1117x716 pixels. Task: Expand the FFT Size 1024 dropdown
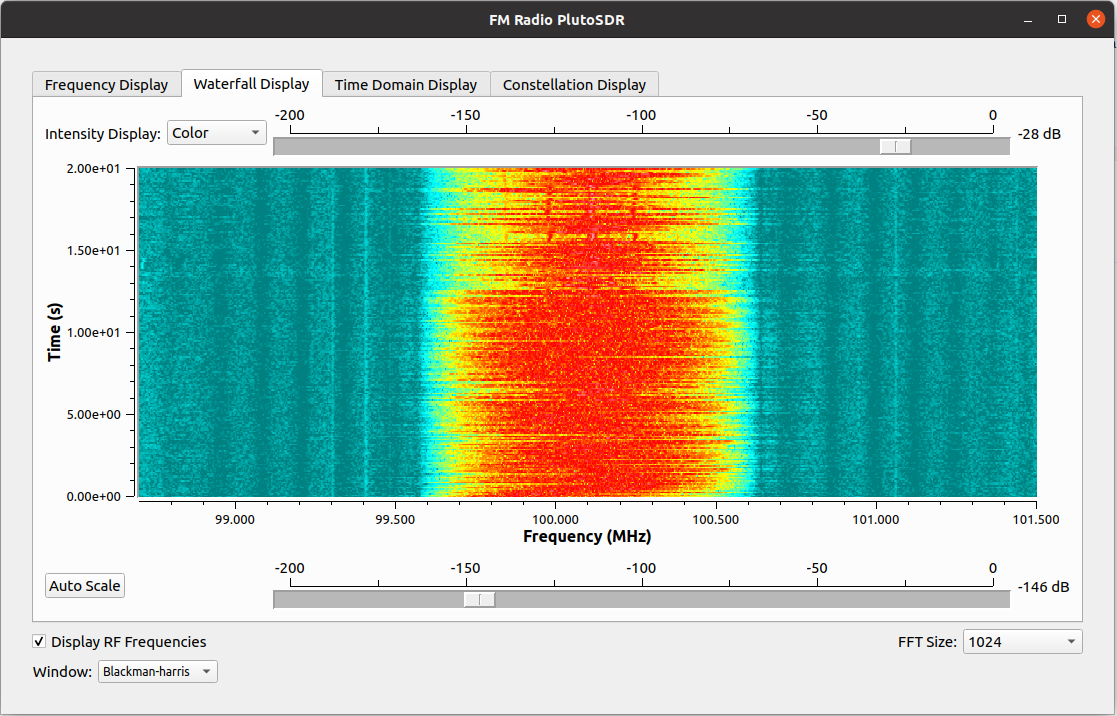click(1021, 642)
